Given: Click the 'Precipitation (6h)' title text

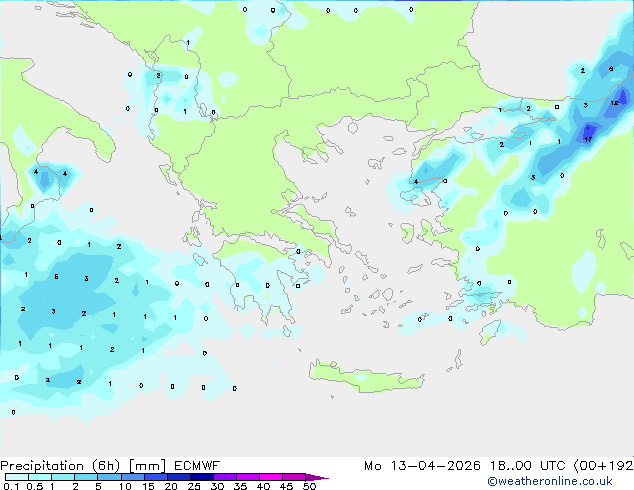Looking at the screenshot, I should tap(60, 466).
